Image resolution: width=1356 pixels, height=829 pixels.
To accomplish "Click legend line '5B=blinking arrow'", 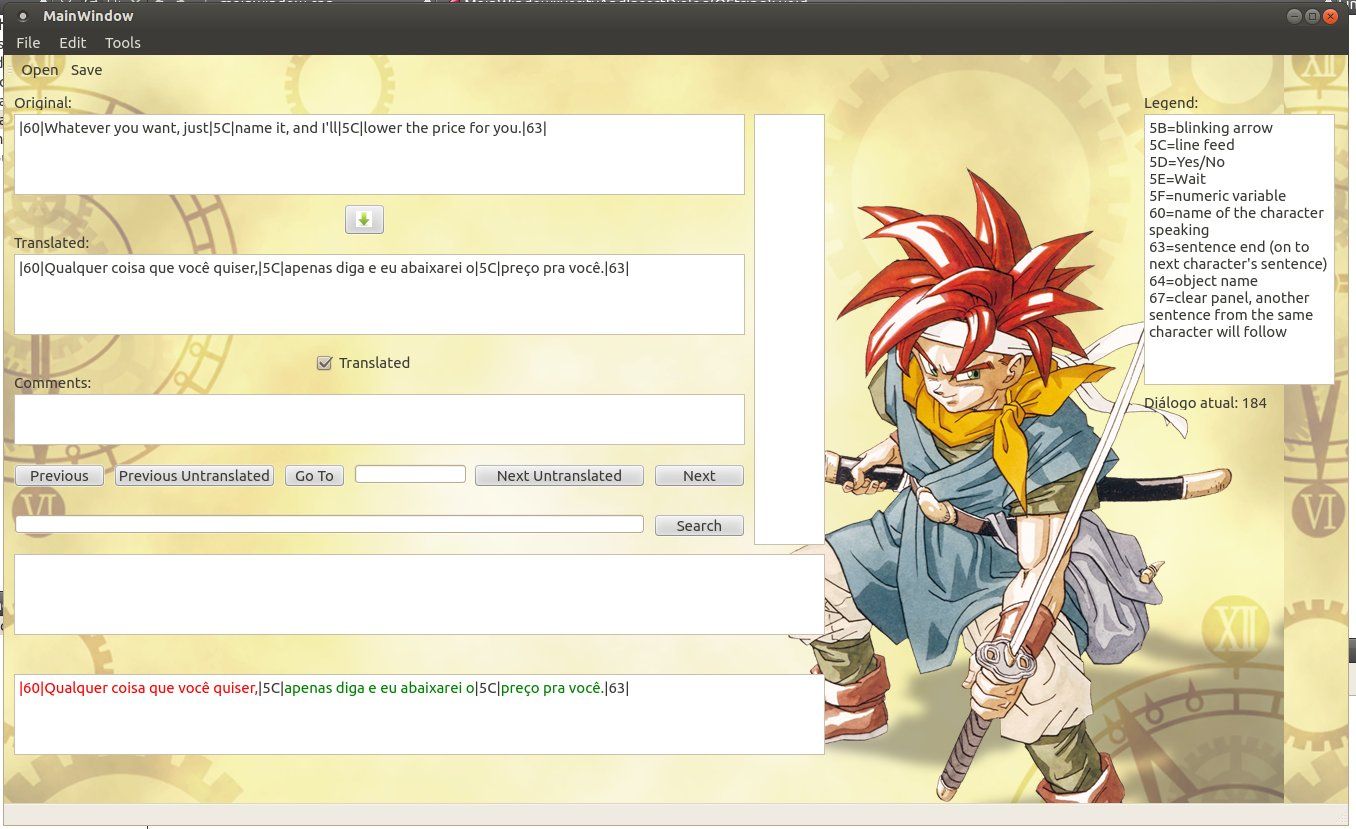I will tap(1211, 128).
